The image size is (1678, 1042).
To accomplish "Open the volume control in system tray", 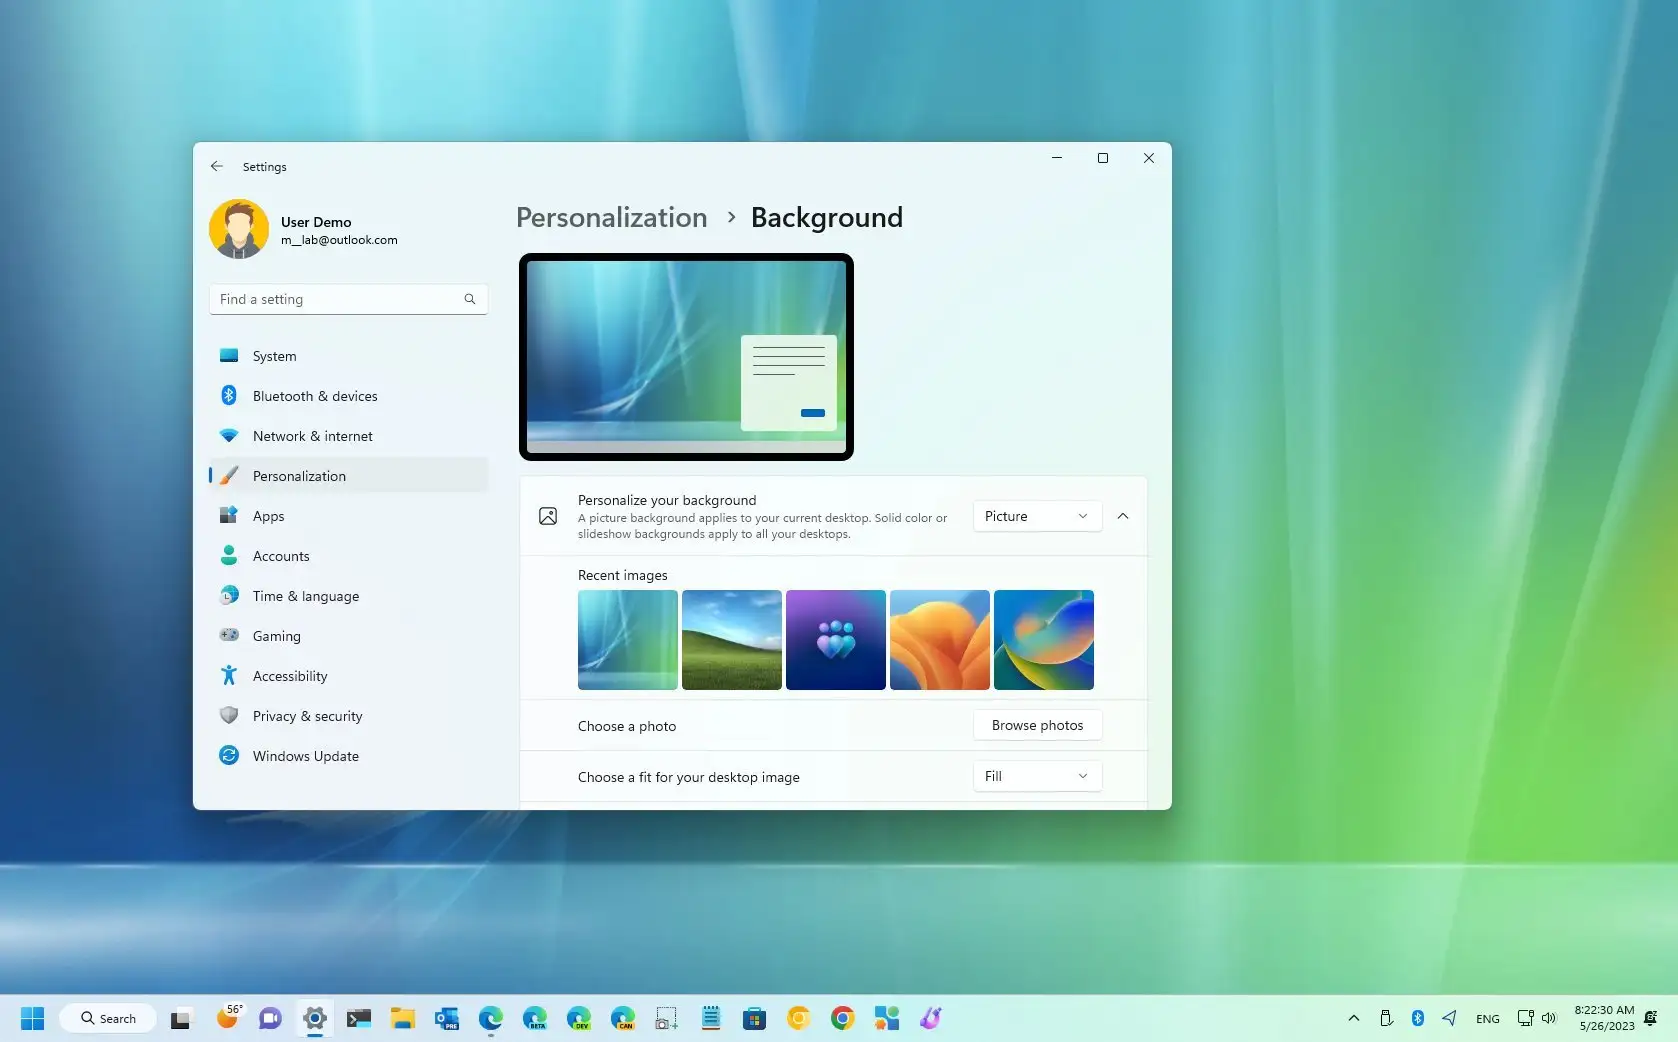I will (x=1549, y=1018).
